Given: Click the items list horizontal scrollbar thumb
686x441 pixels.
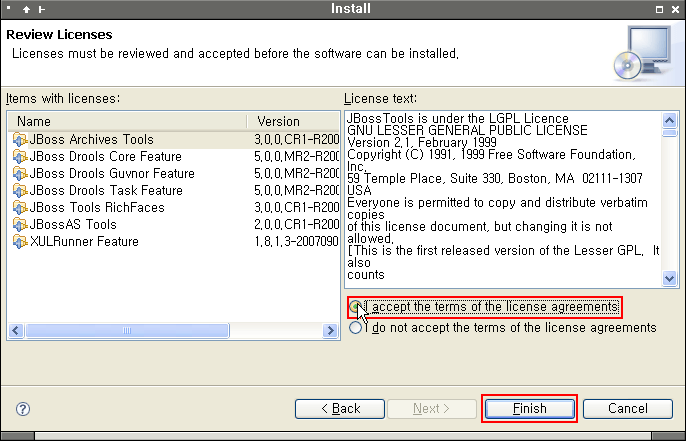Looking at the screenshot, I should pyautogui.click(x=127, y=330).
